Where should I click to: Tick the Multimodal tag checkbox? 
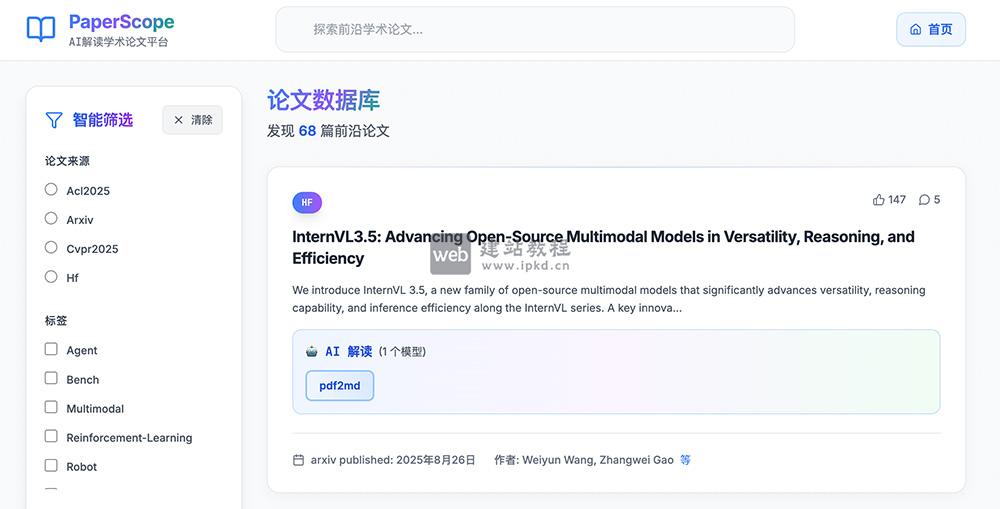point(51,407)
